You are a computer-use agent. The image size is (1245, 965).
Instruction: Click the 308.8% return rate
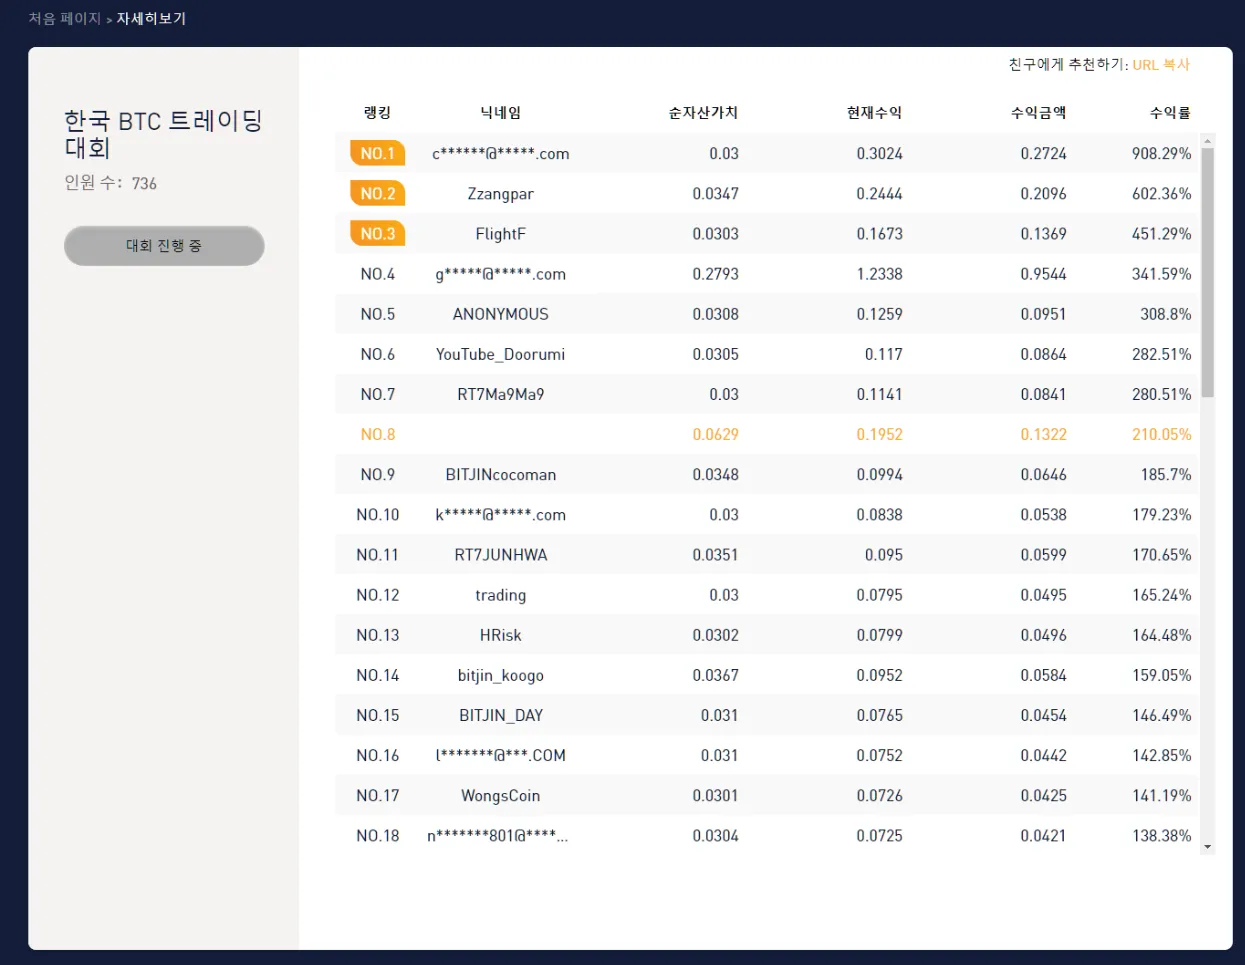coord(1166,314)
